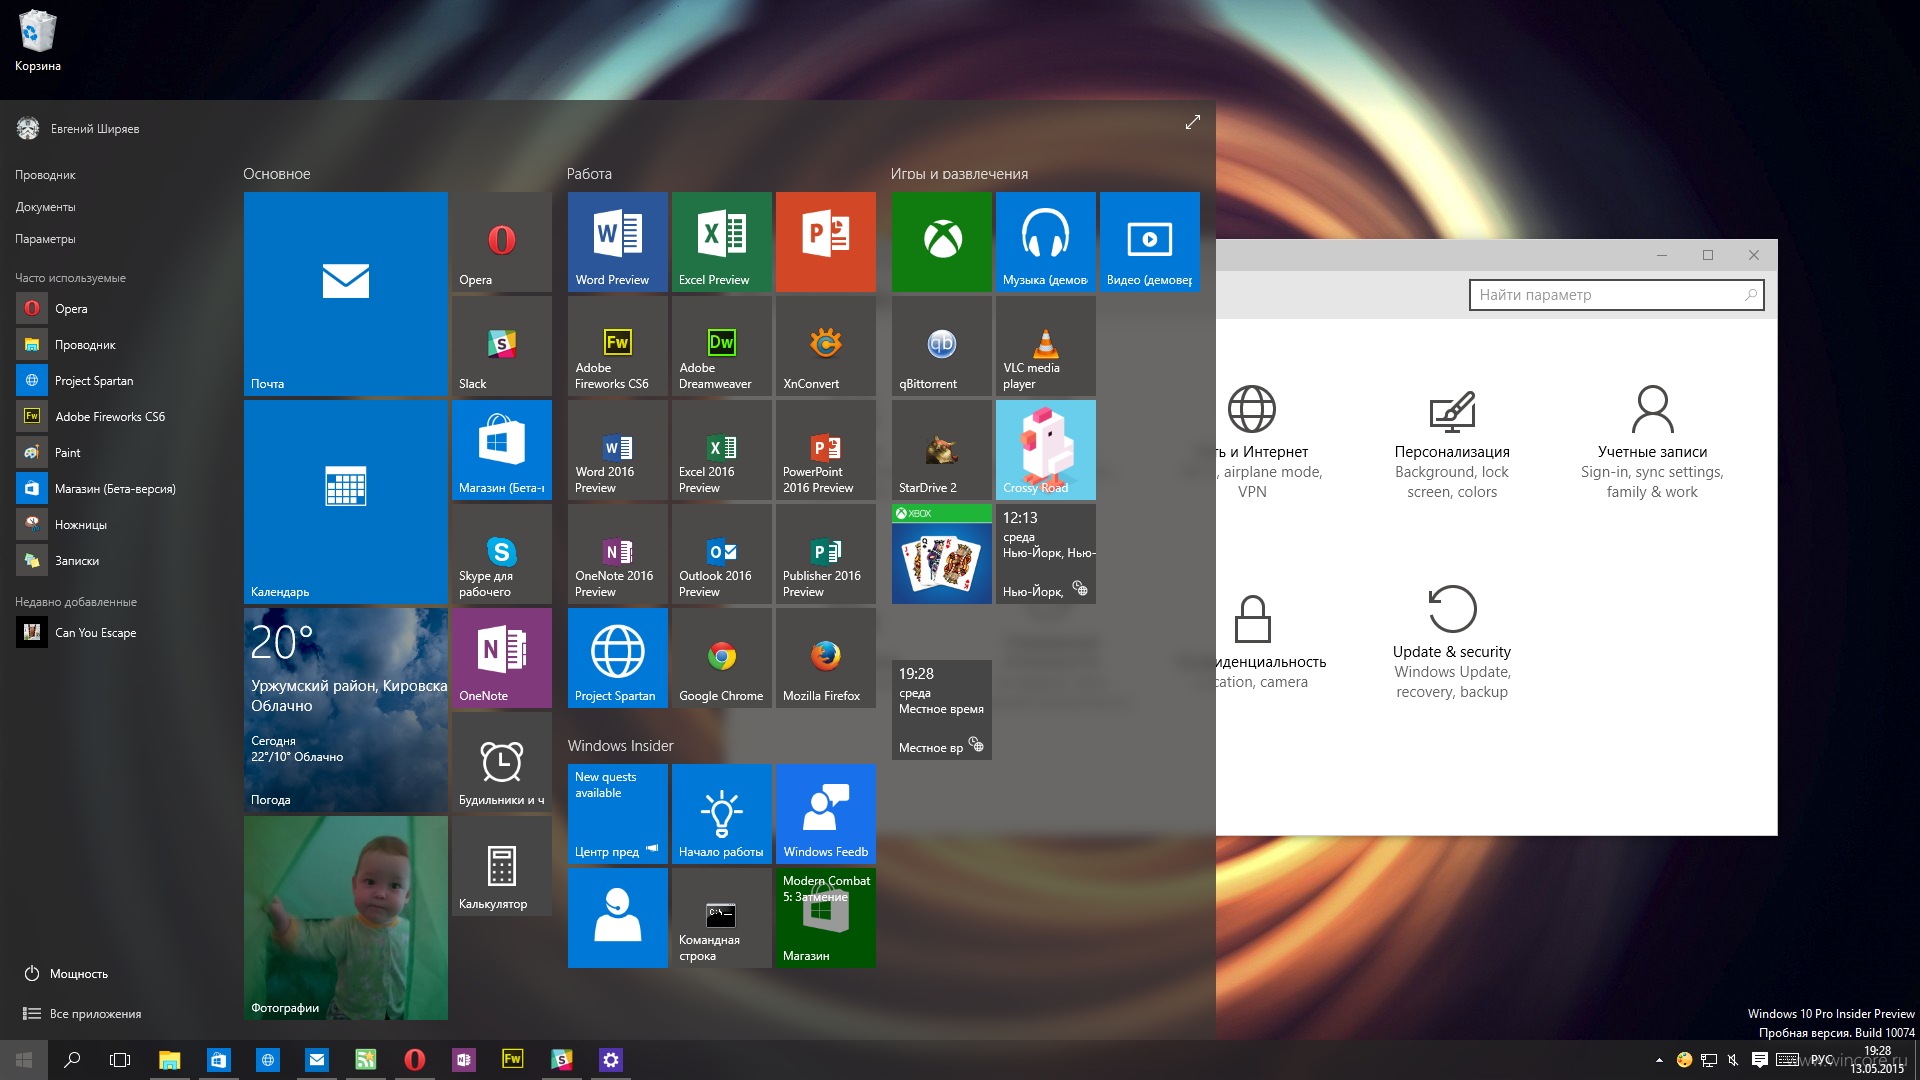Screen dimensions: 1920x1080
Task: Open OneNote 2016 Preview tile
Action: pyautogui.click(x=617, y=554)
